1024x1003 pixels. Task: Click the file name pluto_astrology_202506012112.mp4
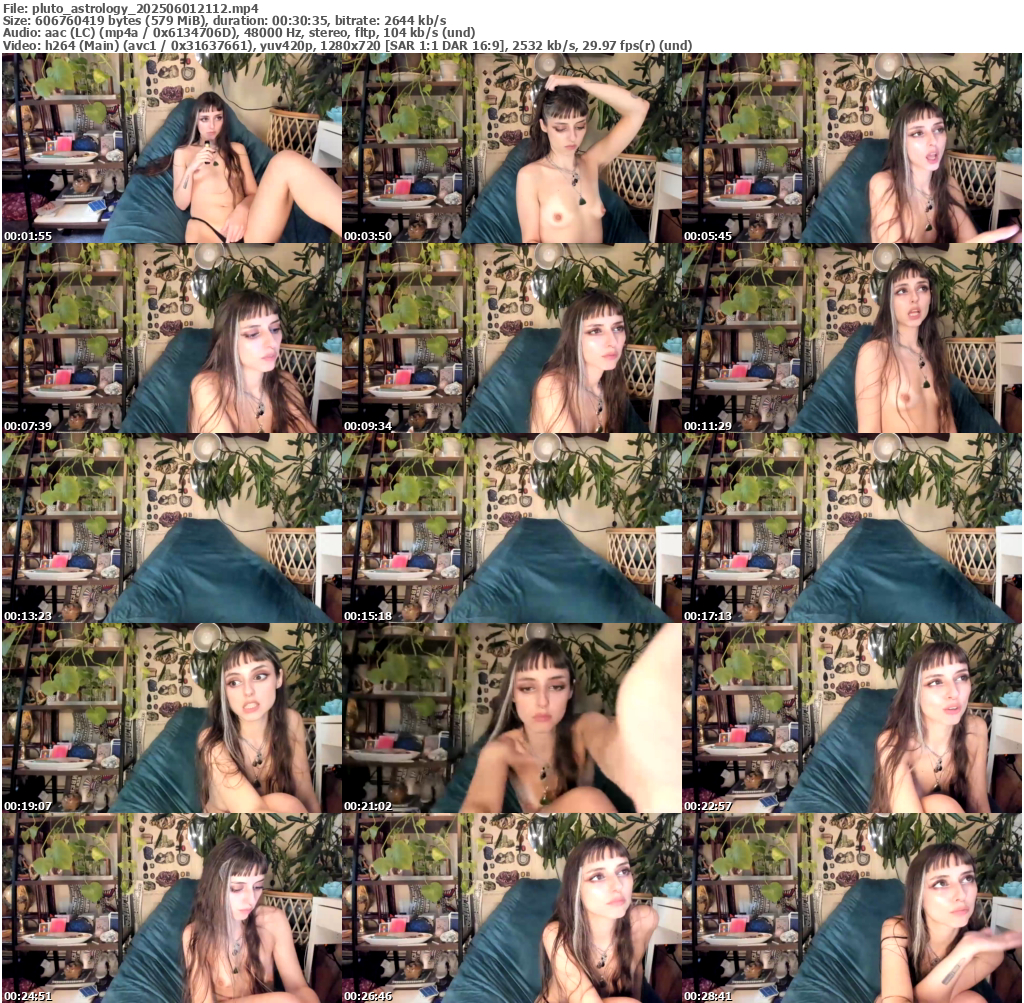[x=145, y=8]
